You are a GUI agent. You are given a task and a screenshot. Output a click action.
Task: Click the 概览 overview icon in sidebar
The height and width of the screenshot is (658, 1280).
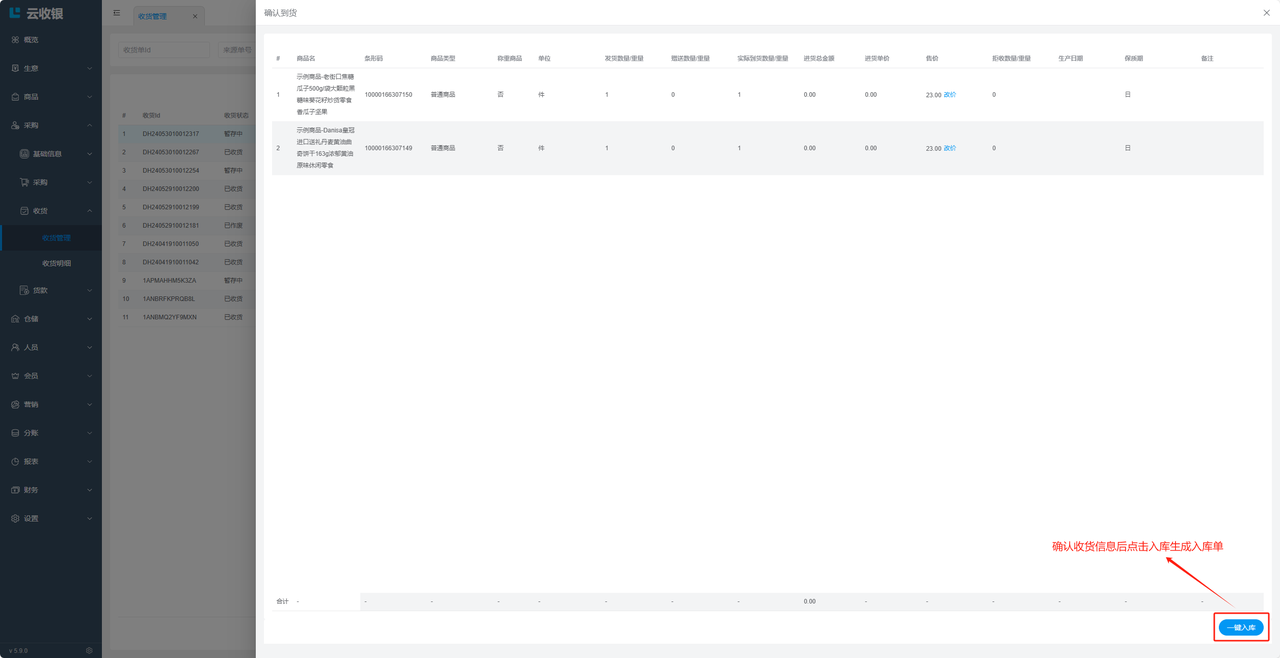(15, 40)
